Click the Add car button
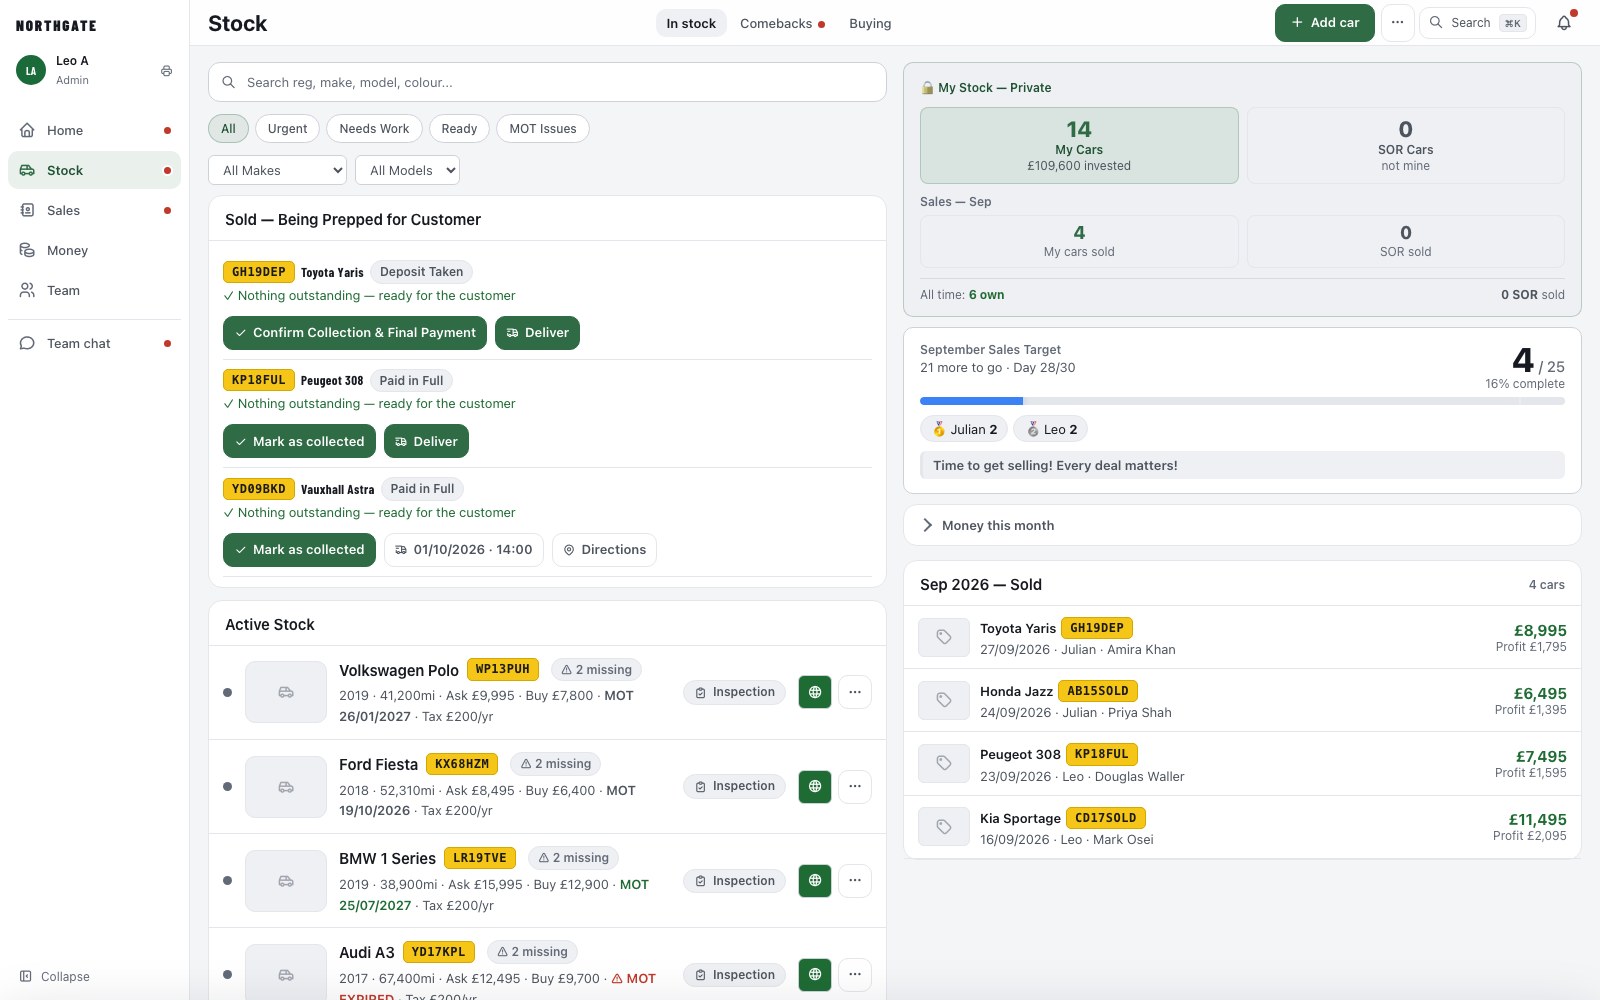The height and width of the screenshot is (1000, 1600). 1325,23
